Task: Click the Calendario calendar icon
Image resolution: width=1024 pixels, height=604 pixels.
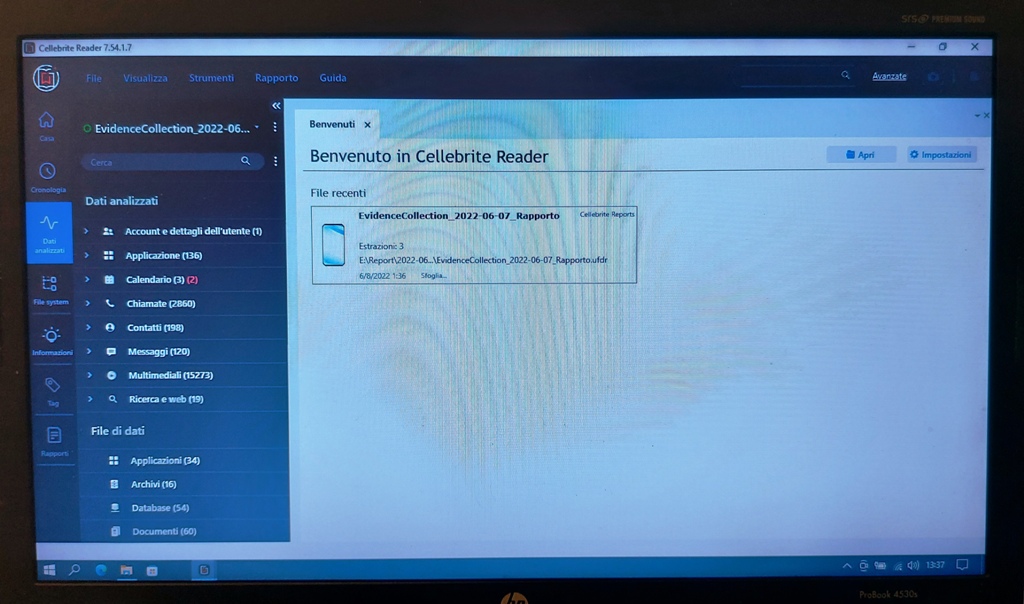Action: coord(109,279)
